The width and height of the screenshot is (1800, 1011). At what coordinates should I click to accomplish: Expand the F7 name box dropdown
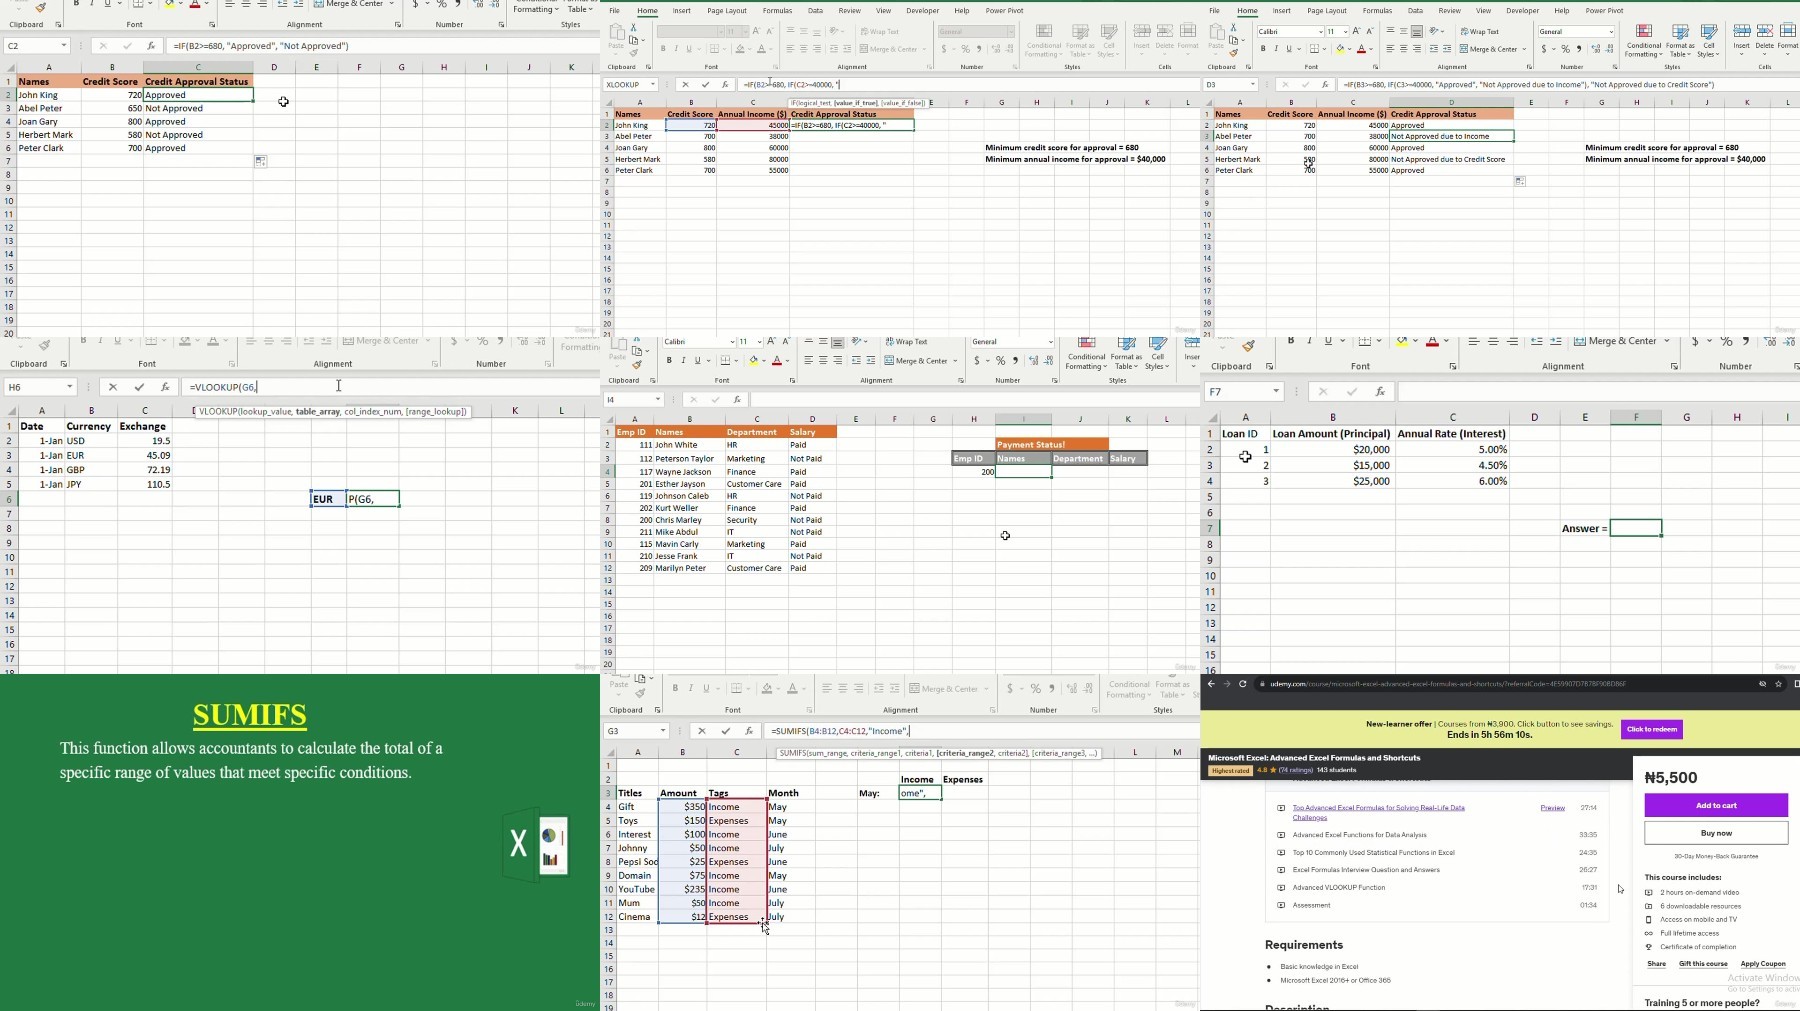coord(1276,392)
